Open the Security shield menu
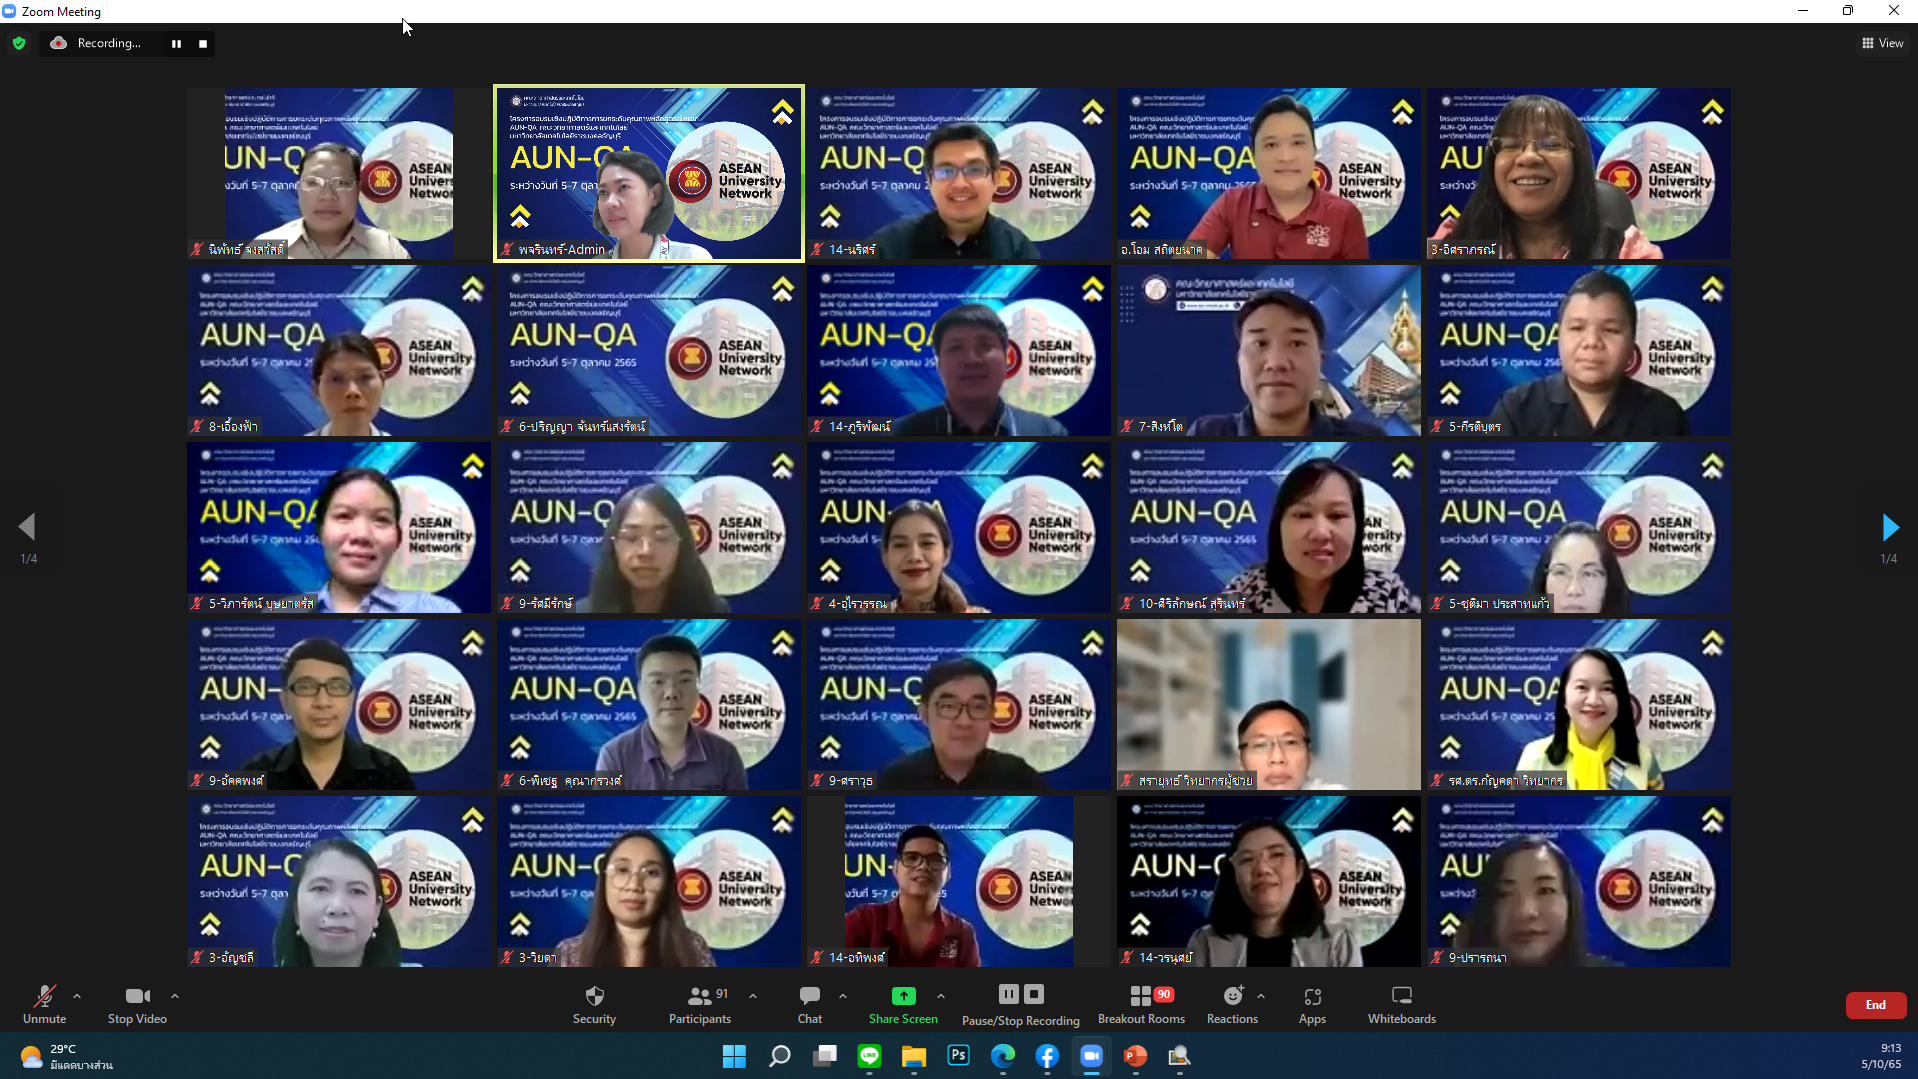Image resolution: width=1918 pixels, height=1079 pixels. tap(594, 1004)
